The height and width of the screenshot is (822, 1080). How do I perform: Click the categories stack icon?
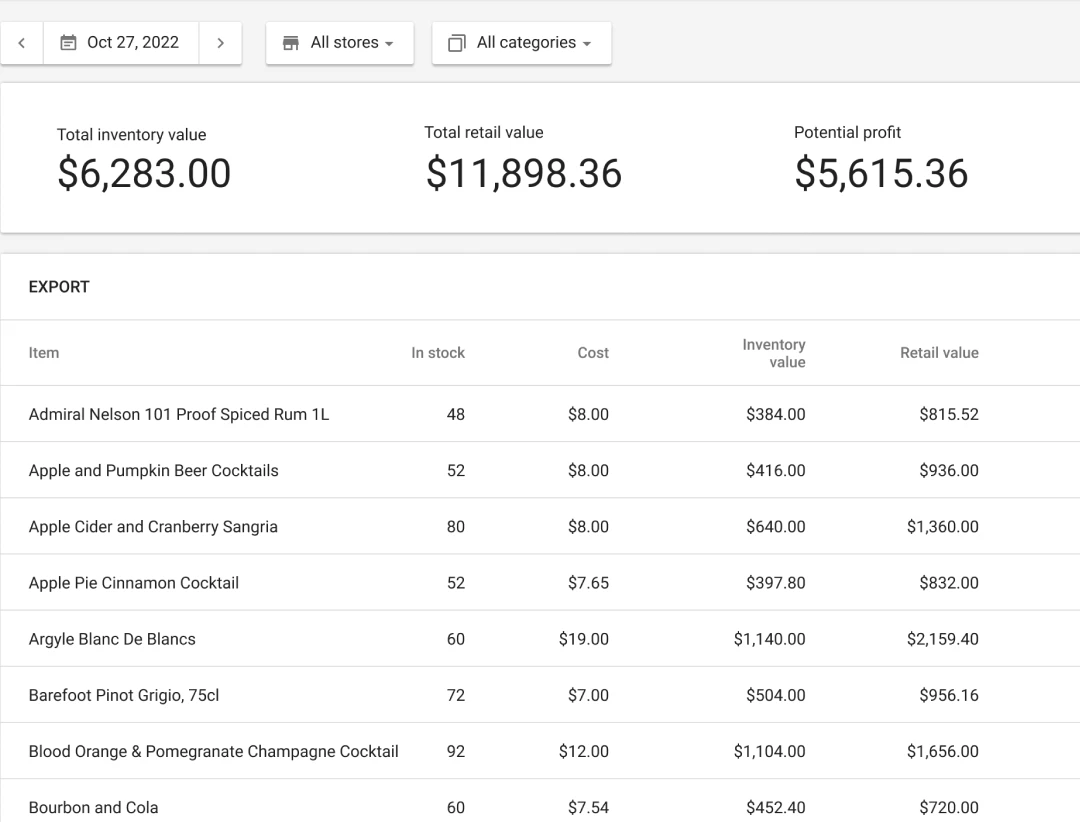click(457, 43)
